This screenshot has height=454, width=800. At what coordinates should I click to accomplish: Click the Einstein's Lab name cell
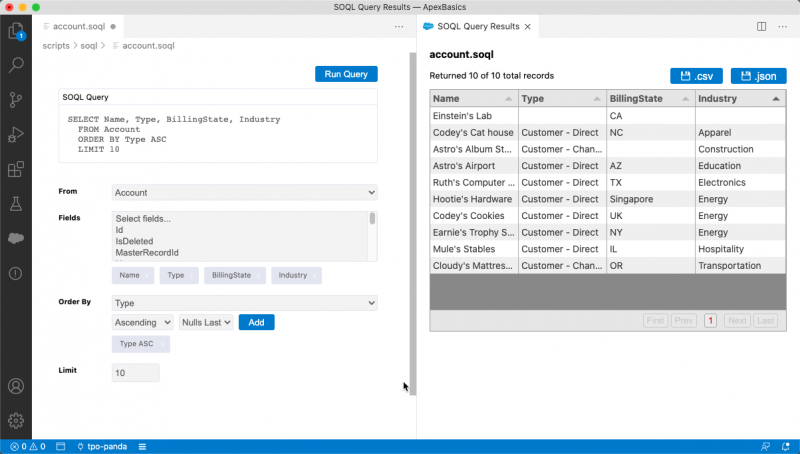[x=474, y=116]
